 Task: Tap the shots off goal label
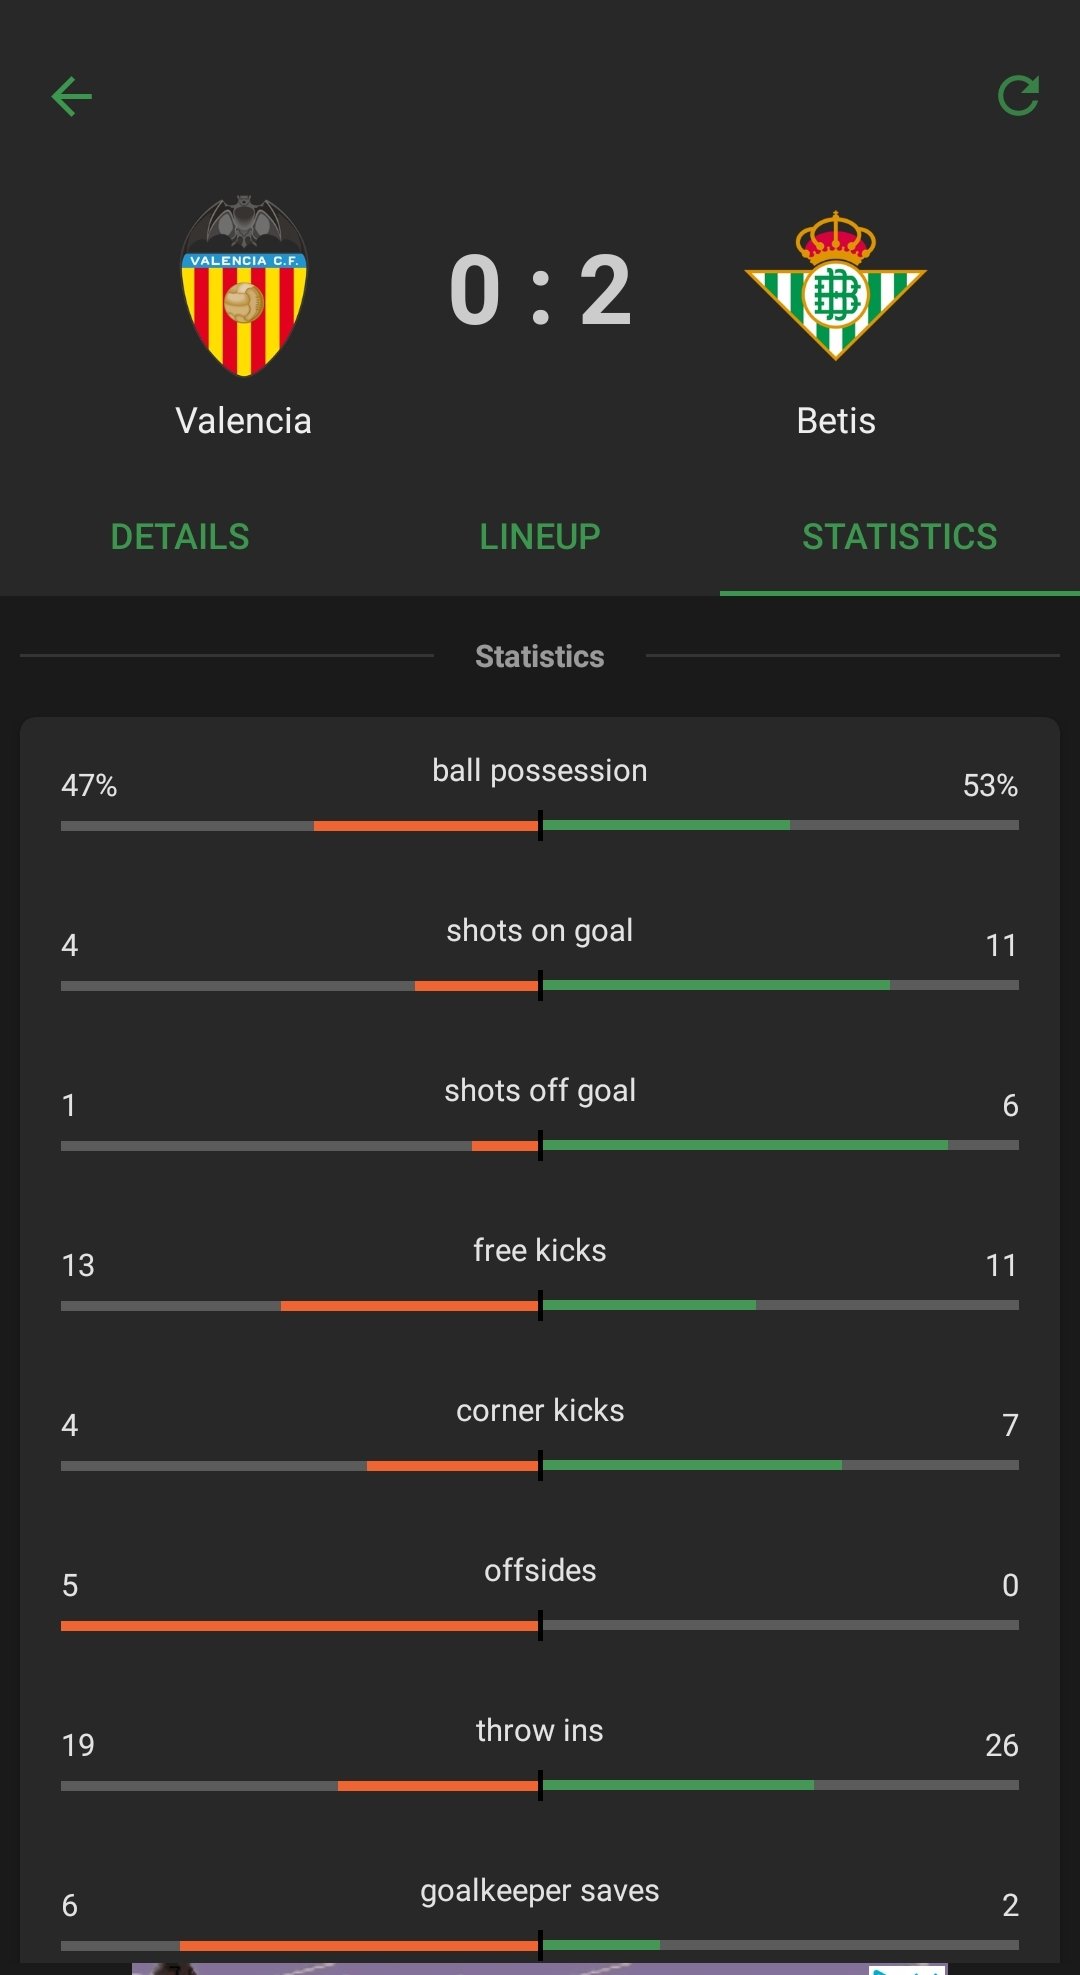point(540,1090)
